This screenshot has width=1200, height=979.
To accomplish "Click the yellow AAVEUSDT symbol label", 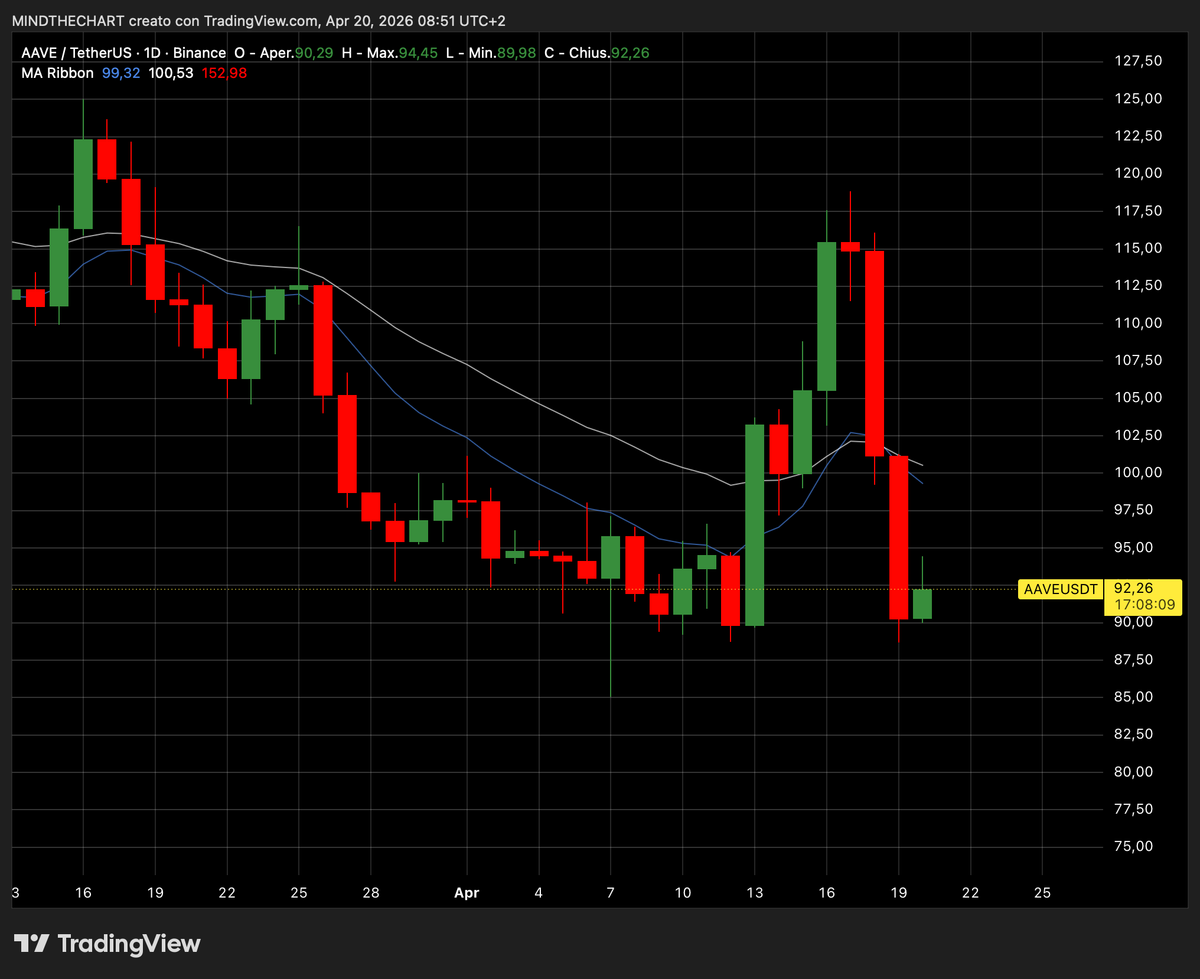I will tap(1061, 589).
